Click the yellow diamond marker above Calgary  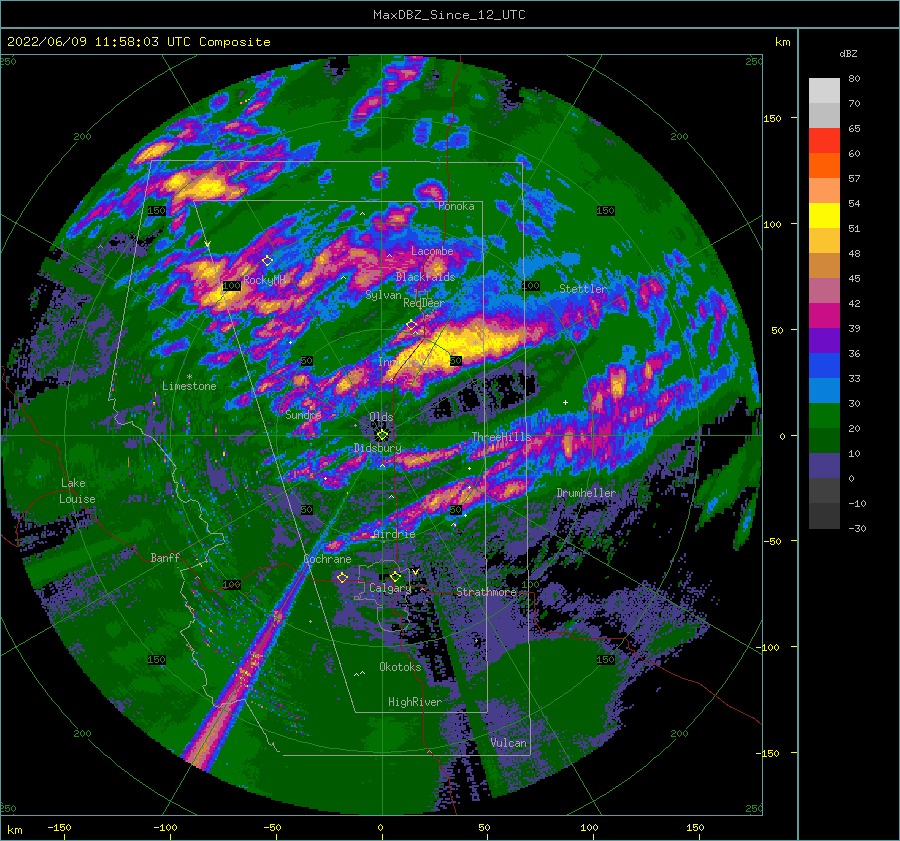coord(395,576)
